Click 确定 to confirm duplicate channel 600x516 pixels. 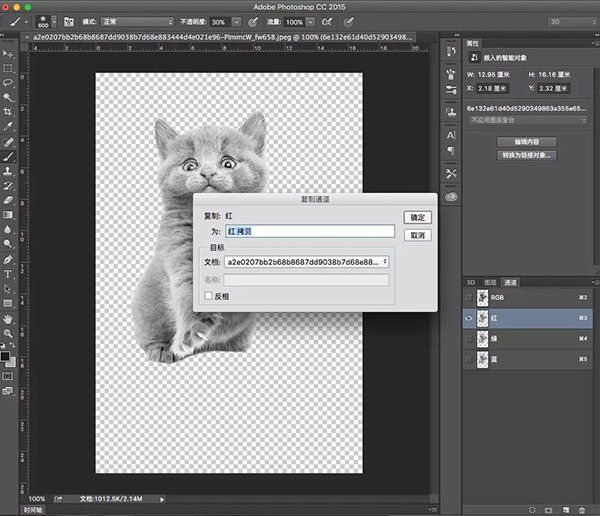point(418,217)
